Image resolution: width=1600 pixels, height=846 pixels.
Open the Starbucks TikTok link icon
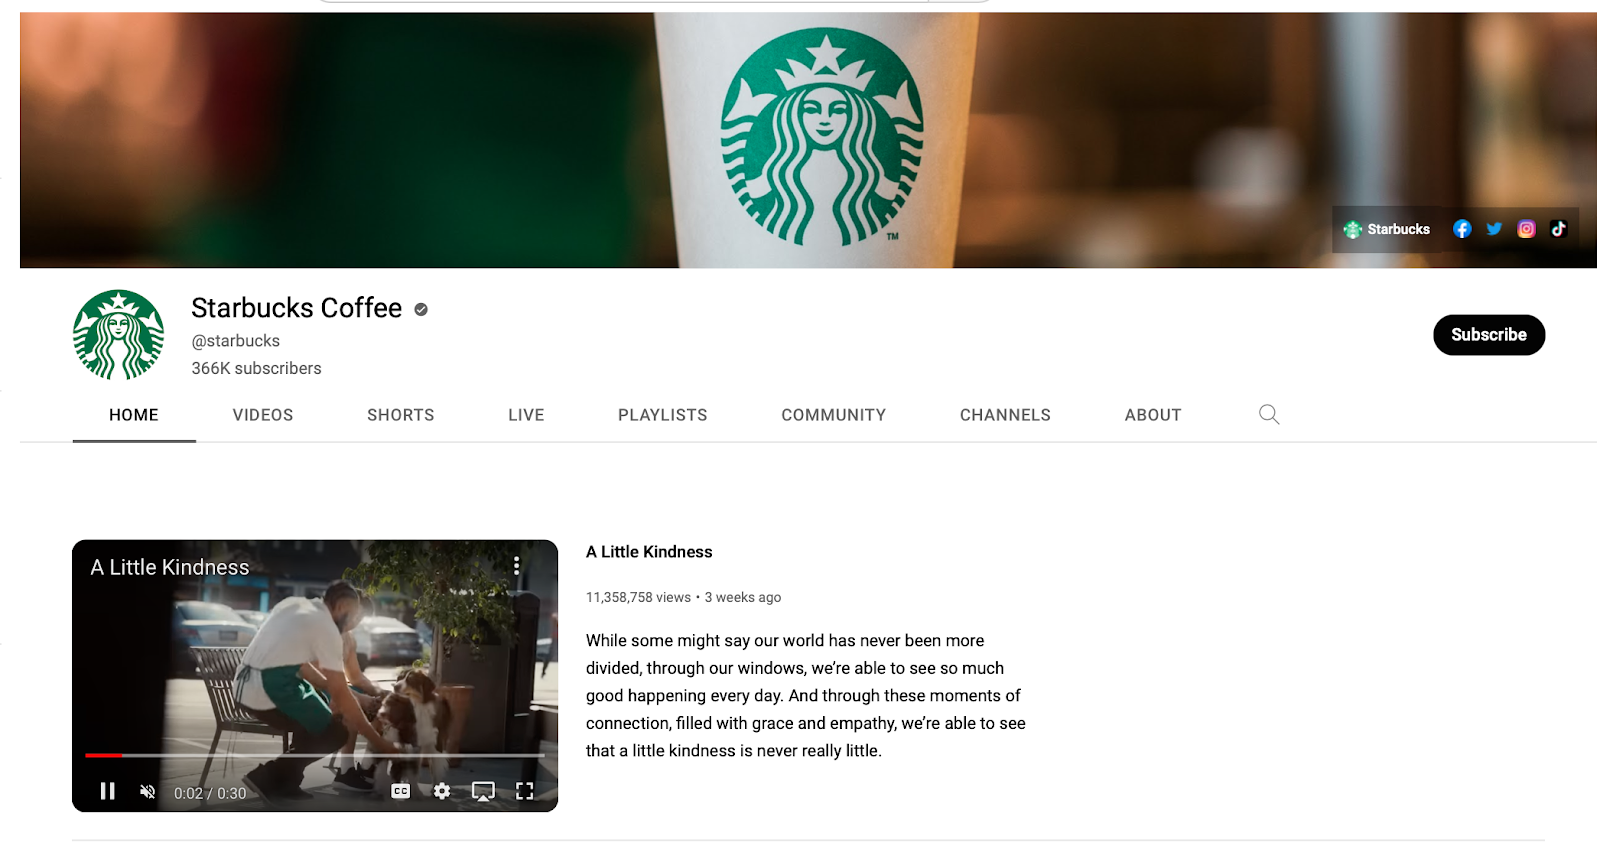point(1558,229)
